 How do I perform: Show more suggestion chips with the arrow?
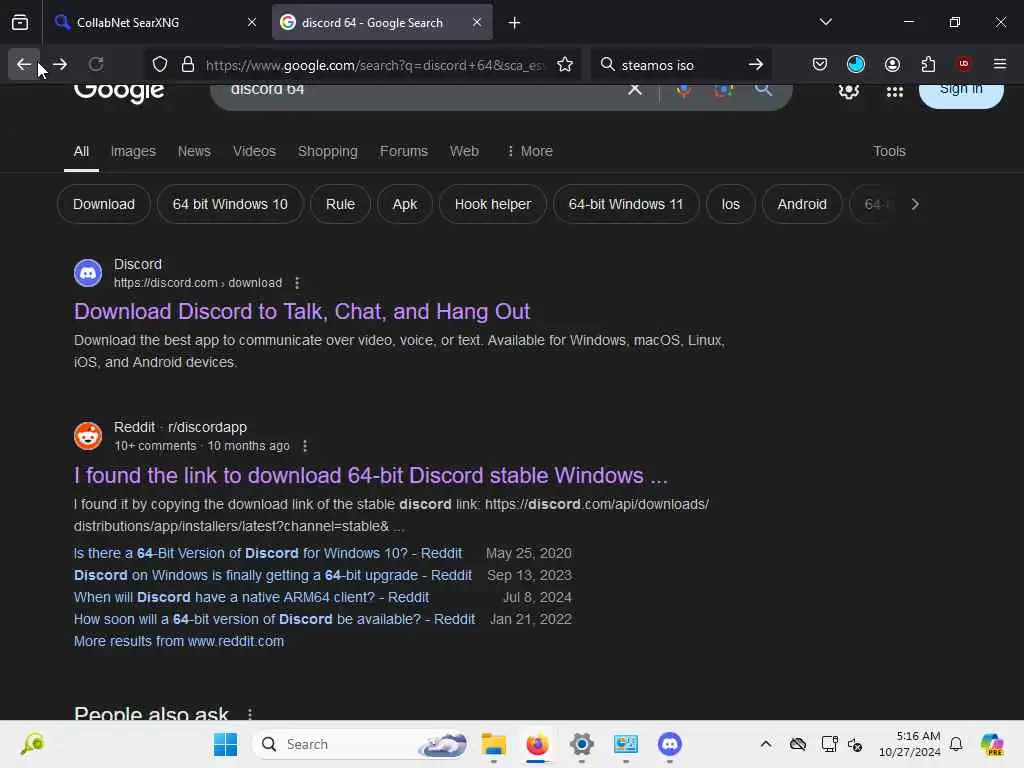(x=915, y=204)
